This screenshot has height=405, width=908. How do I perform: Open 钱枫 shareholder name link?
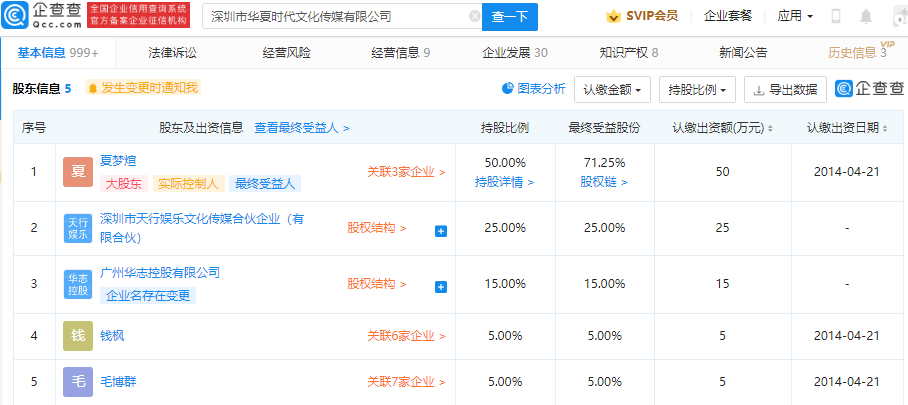[x=112, y=335]
